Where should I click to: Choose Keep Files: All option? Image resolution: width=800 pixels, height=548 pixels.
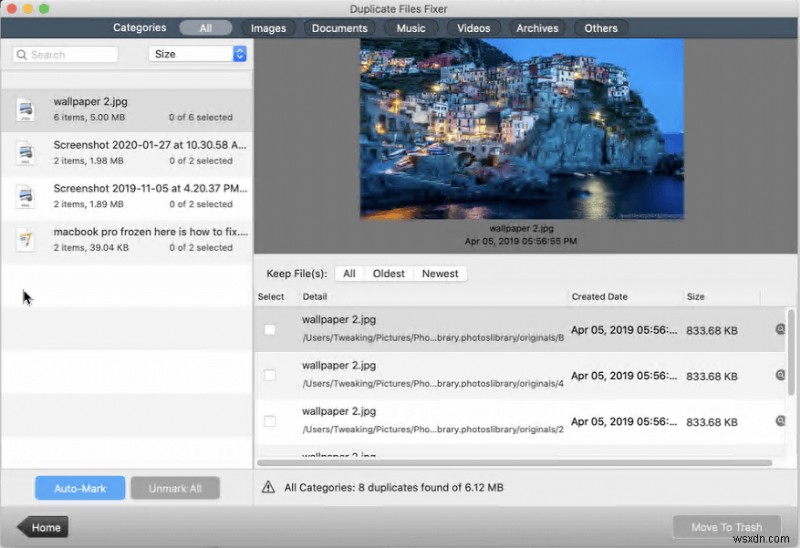click(349, 273)
